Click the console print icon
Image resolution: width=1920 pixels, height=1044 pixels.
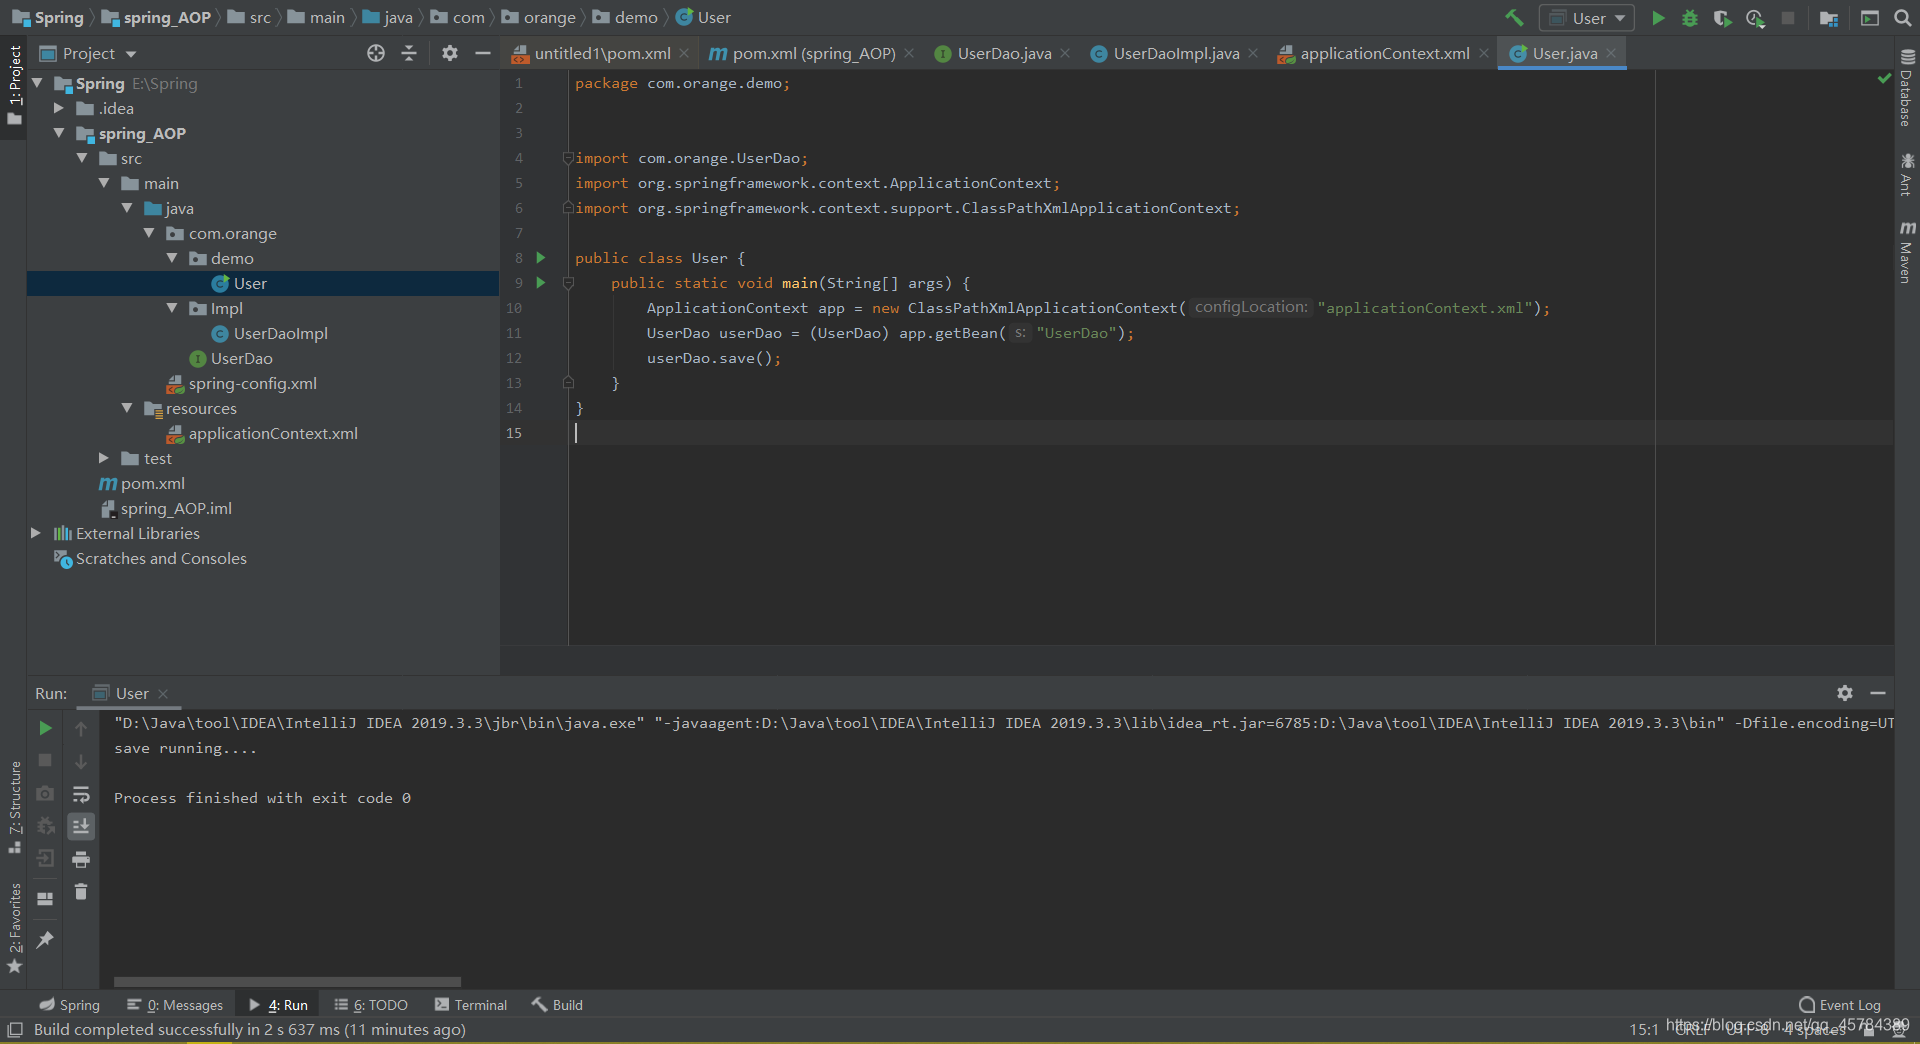point(81,859)
